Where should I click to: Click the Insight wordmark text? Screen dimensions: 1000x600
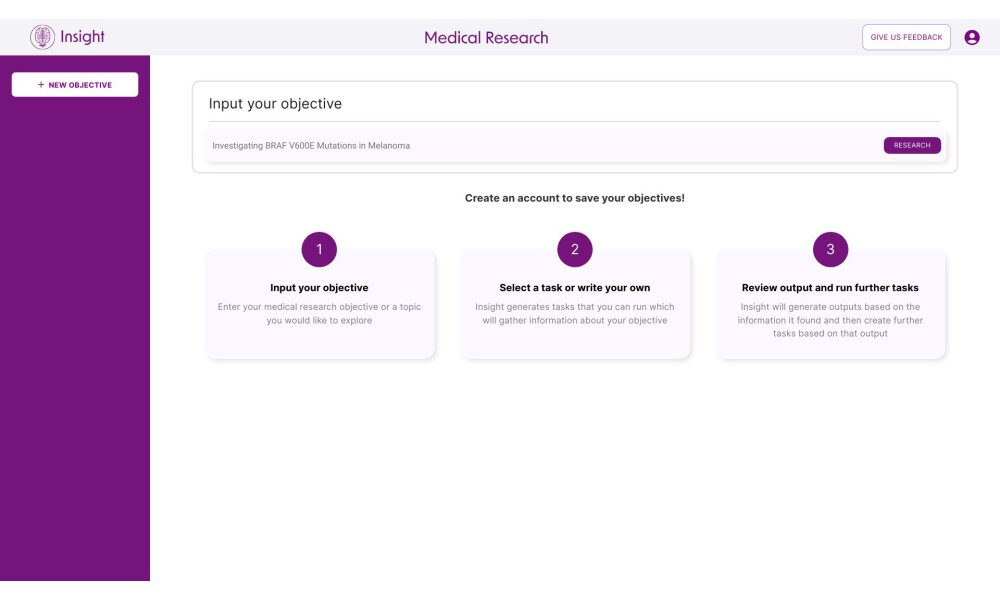point(82,37)
